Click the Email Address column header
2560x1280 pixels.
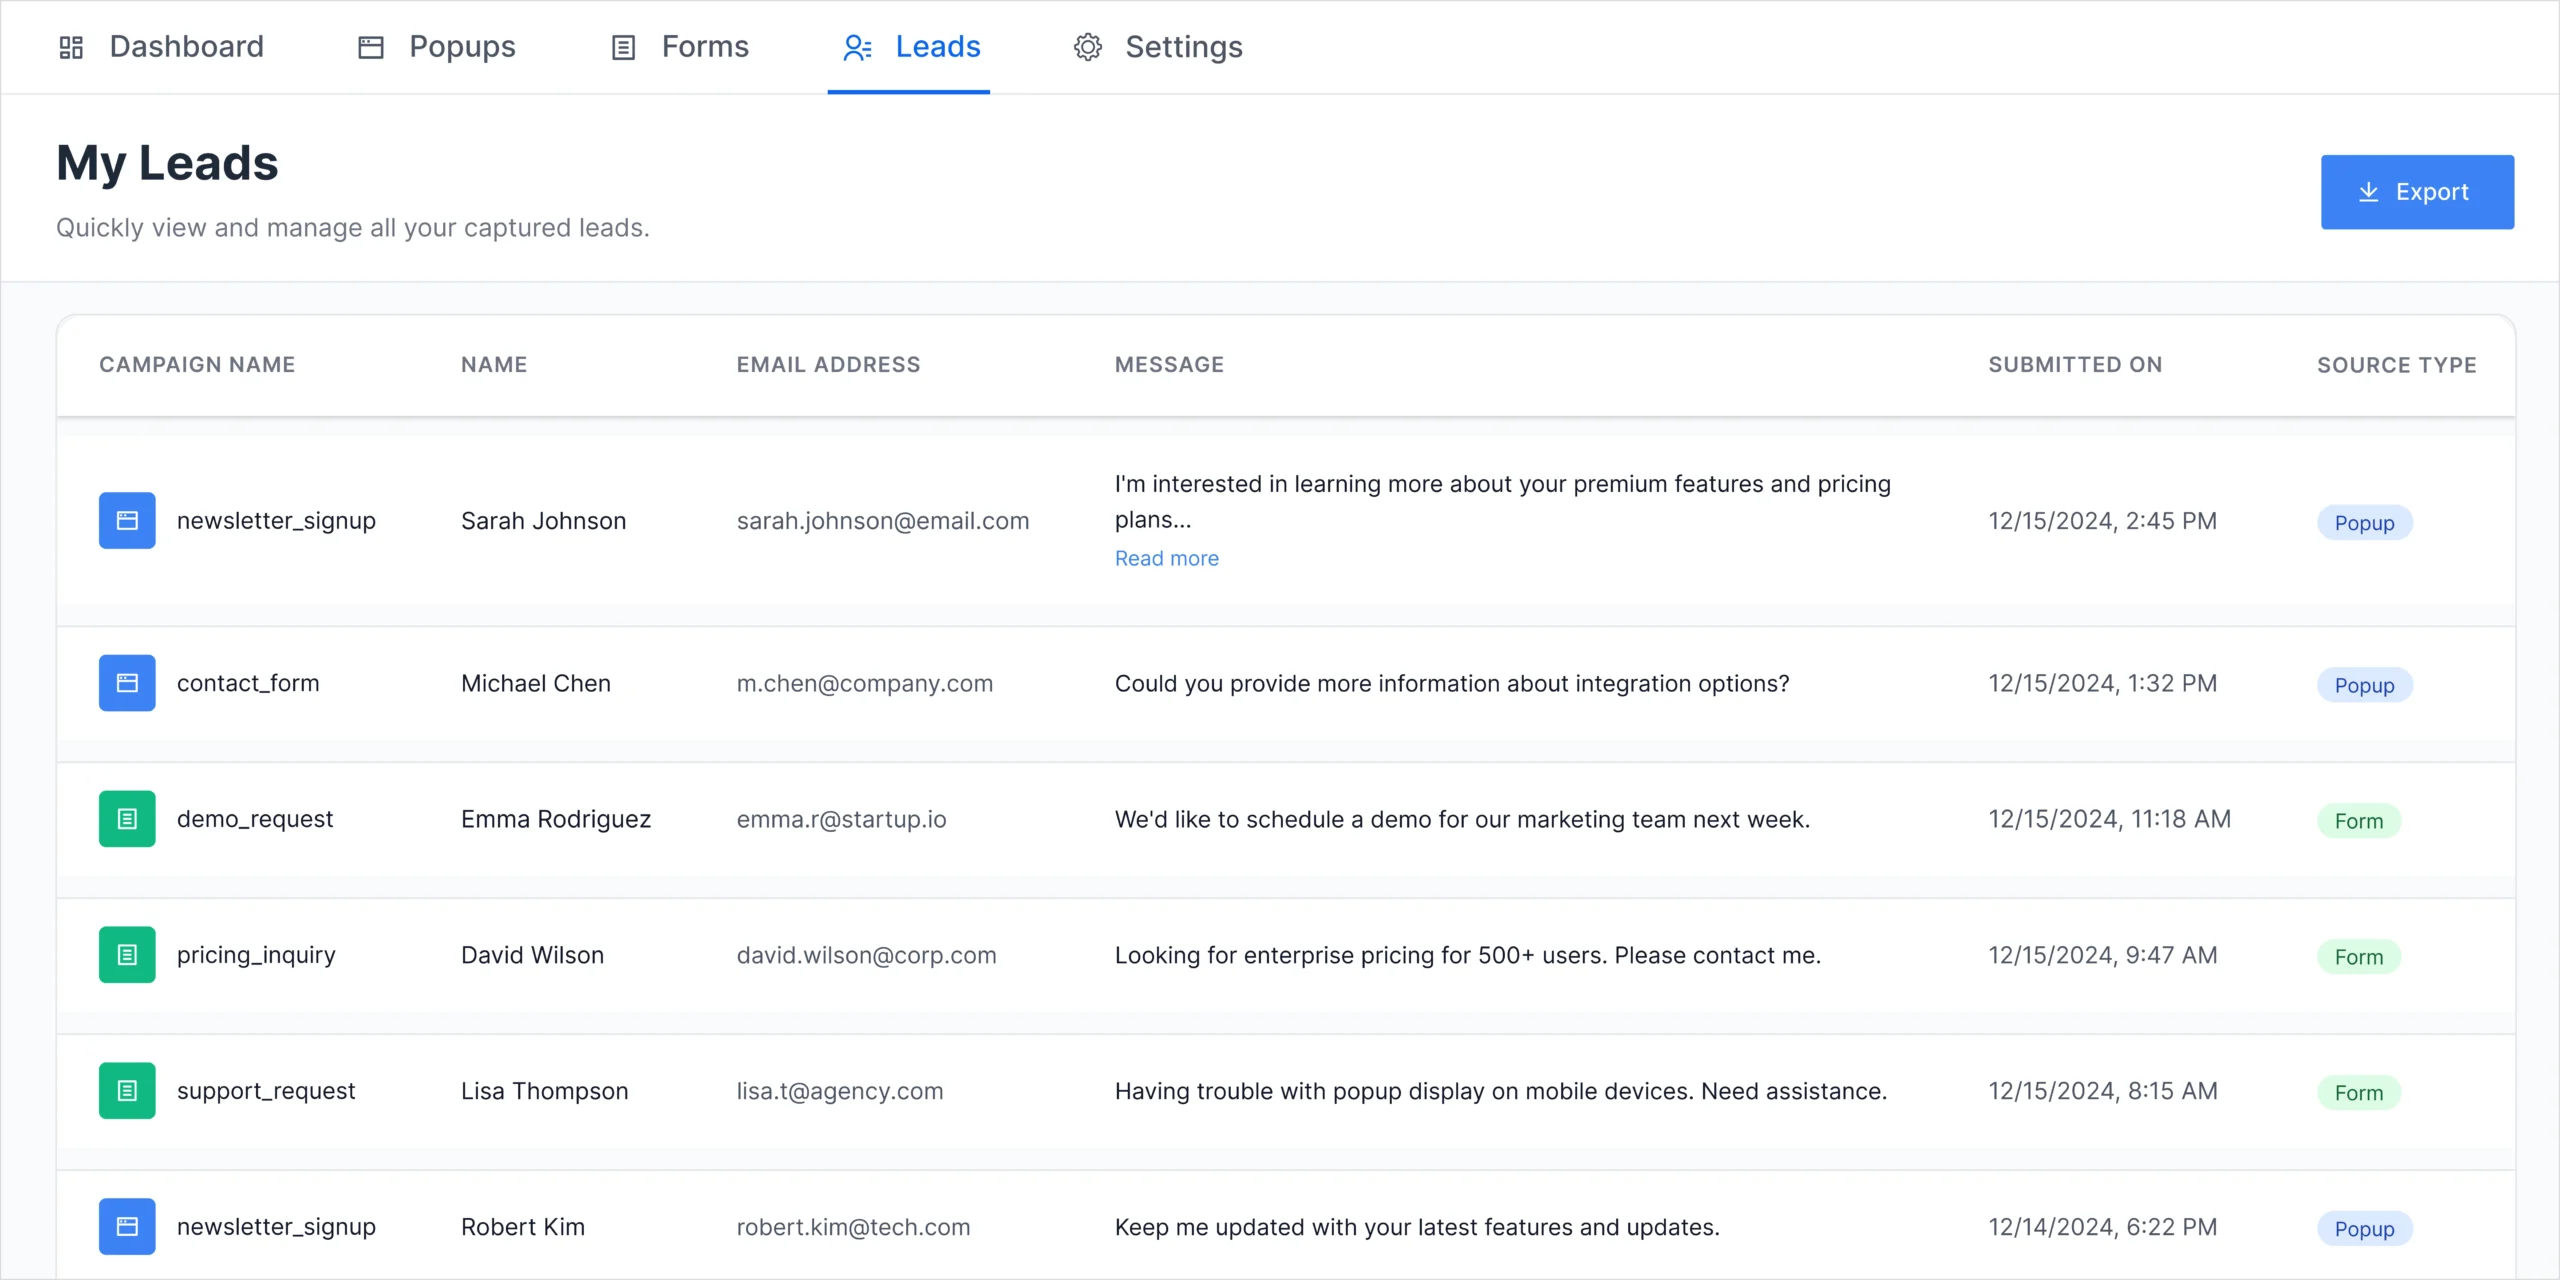(x=828, y=365)
